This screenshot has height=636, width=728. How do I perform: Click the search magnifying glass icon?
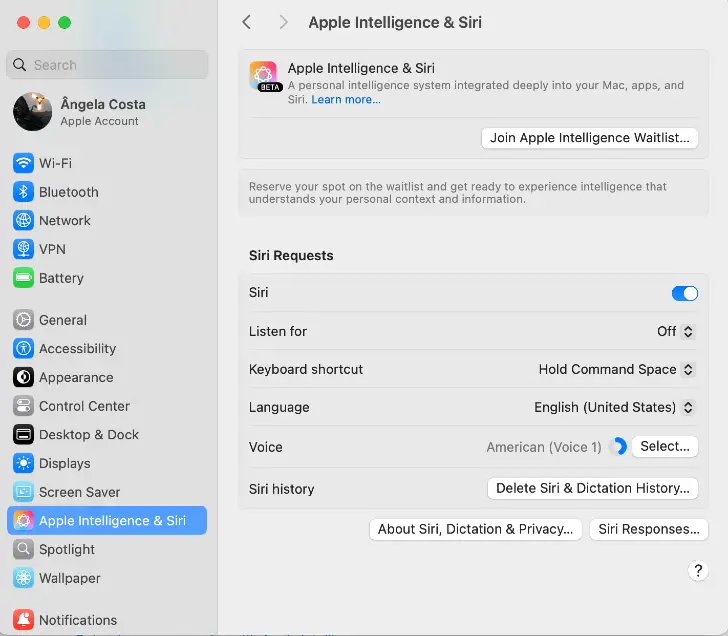click(20, 65)
